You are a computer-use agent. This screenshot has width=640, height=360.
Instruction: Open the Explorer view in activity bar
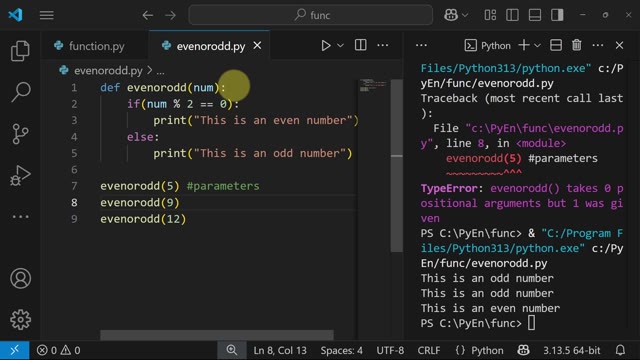[x=20, y=51]
